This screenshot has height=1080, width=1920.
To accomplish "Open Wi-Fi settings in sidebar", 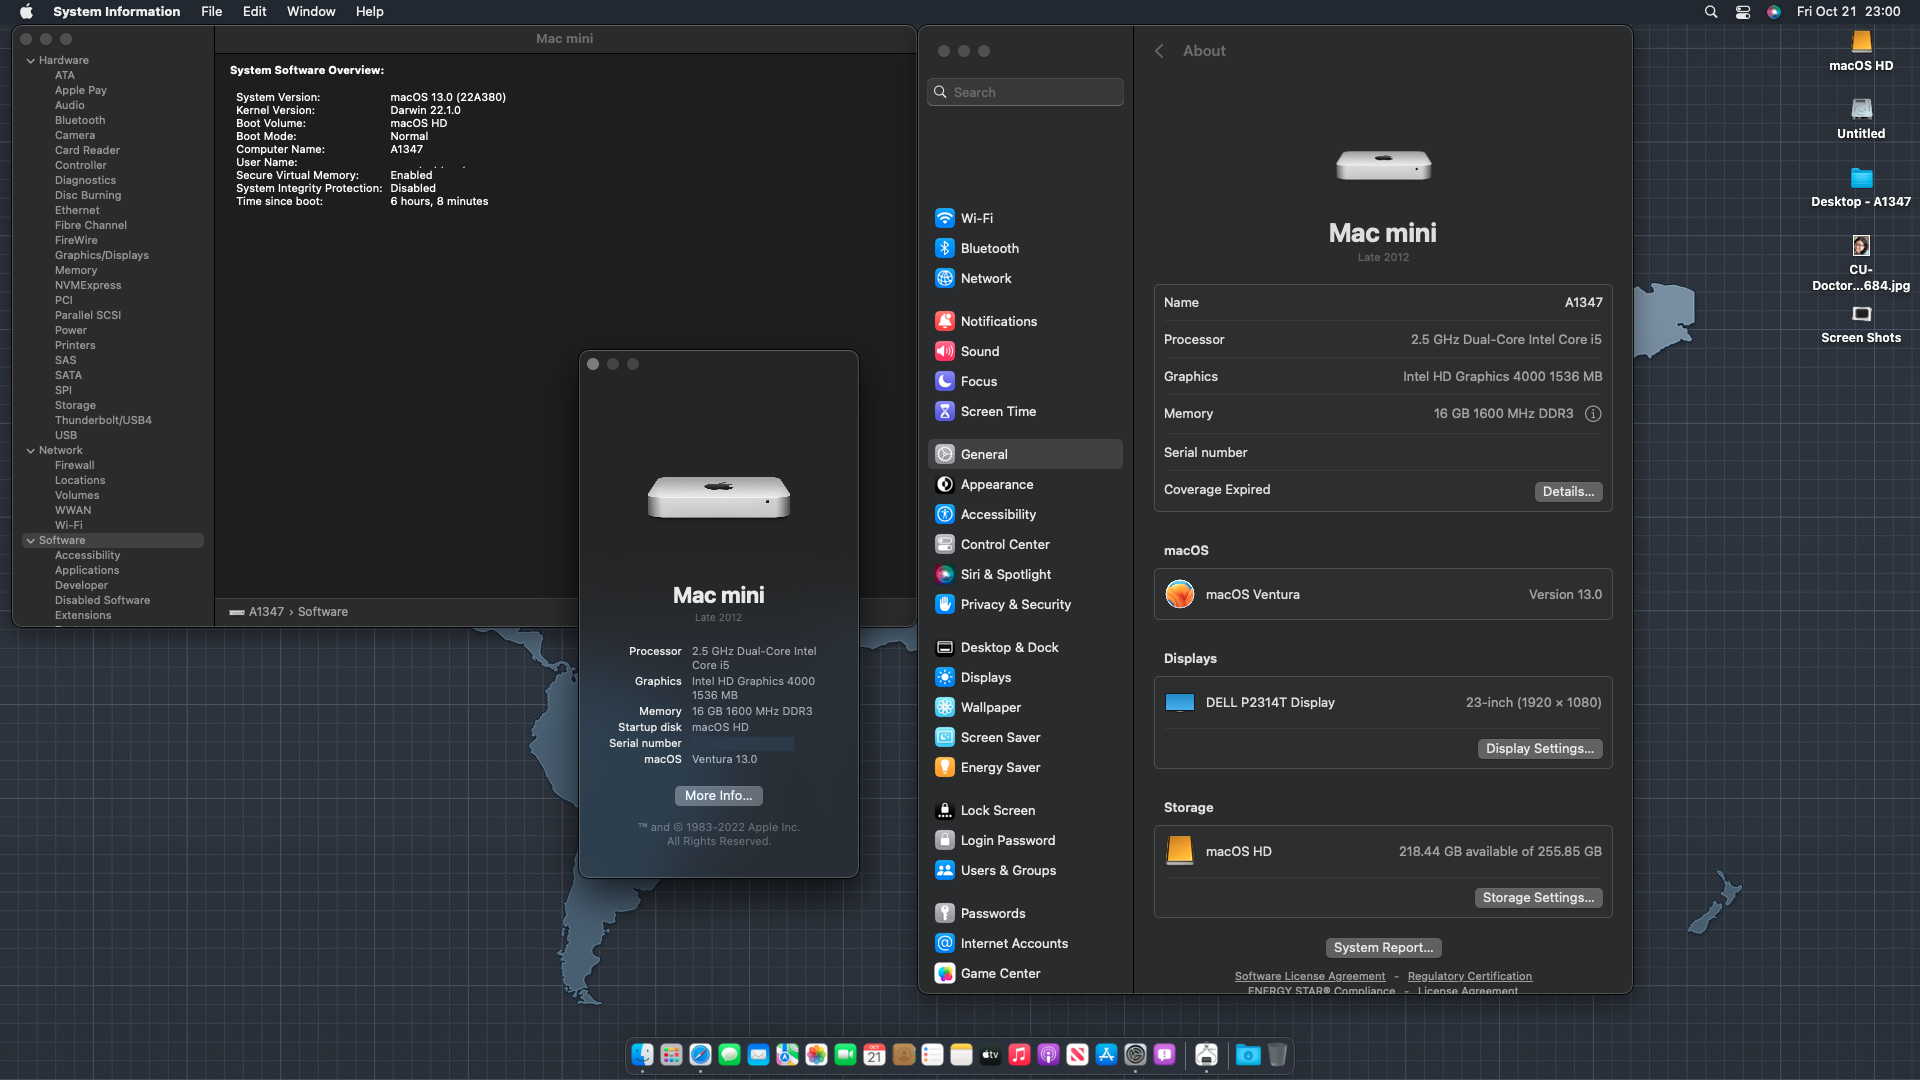I will tap(976, 218).
